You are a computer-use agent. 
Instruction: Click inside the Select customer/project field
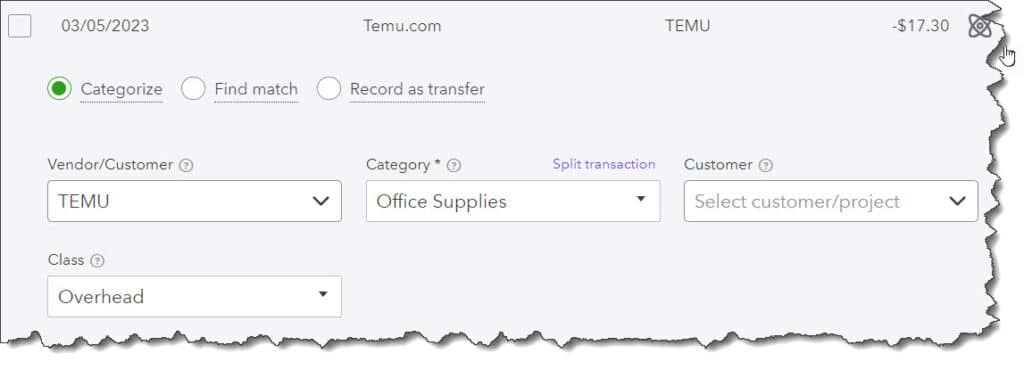point(831,201)
